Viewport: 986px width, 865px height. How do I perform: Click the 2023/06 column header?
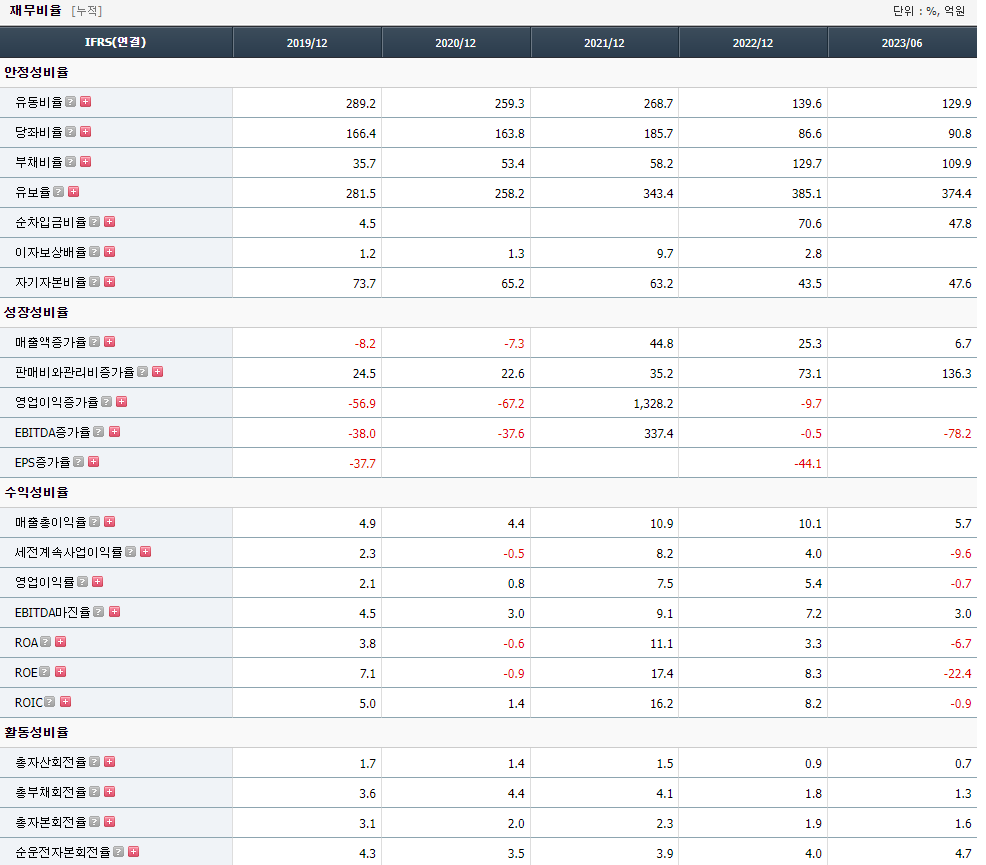902,43
